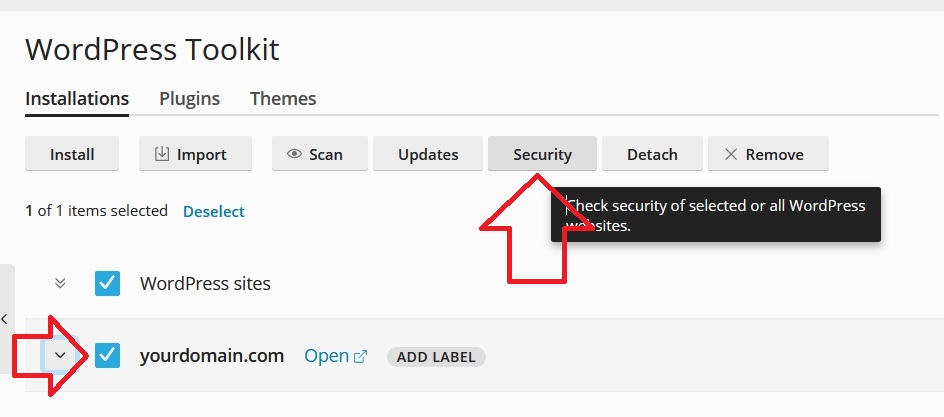Image resolution: width=944 pixels, height=417 pixels.
Task: Open the Security check button
Action: pyautogui.click(x=542, y=154)
